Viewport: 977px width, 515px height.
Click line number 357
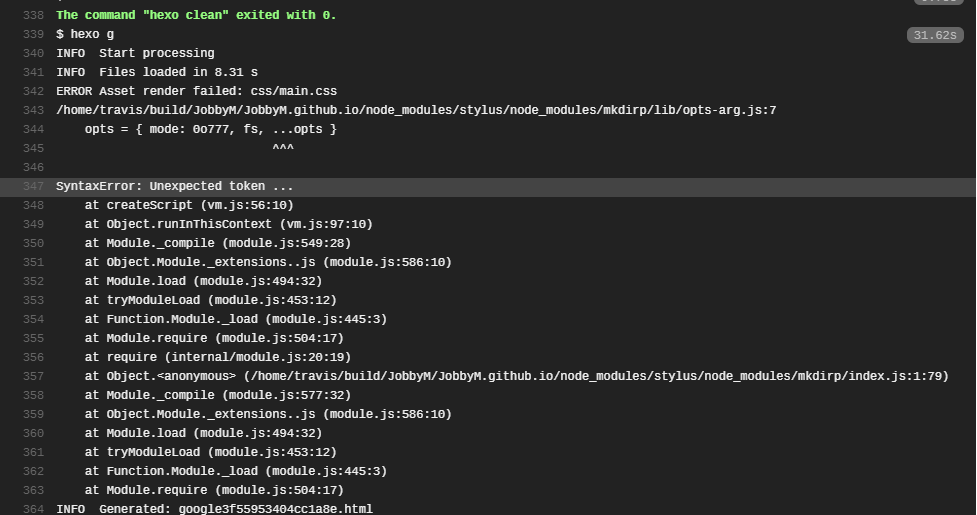click(33, 376)
